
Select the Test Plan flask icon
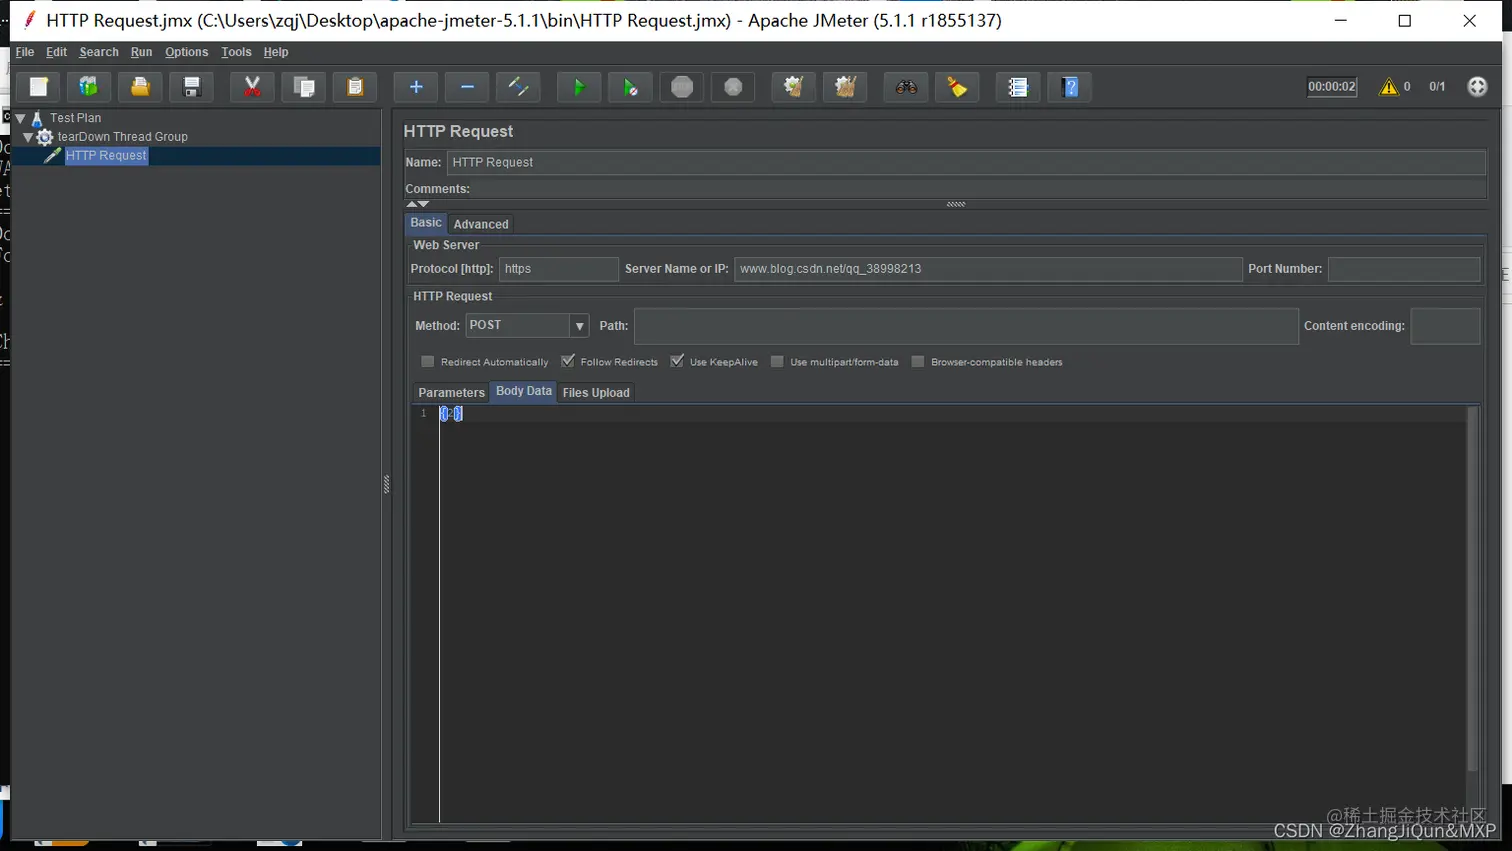[x=37, y=118]
